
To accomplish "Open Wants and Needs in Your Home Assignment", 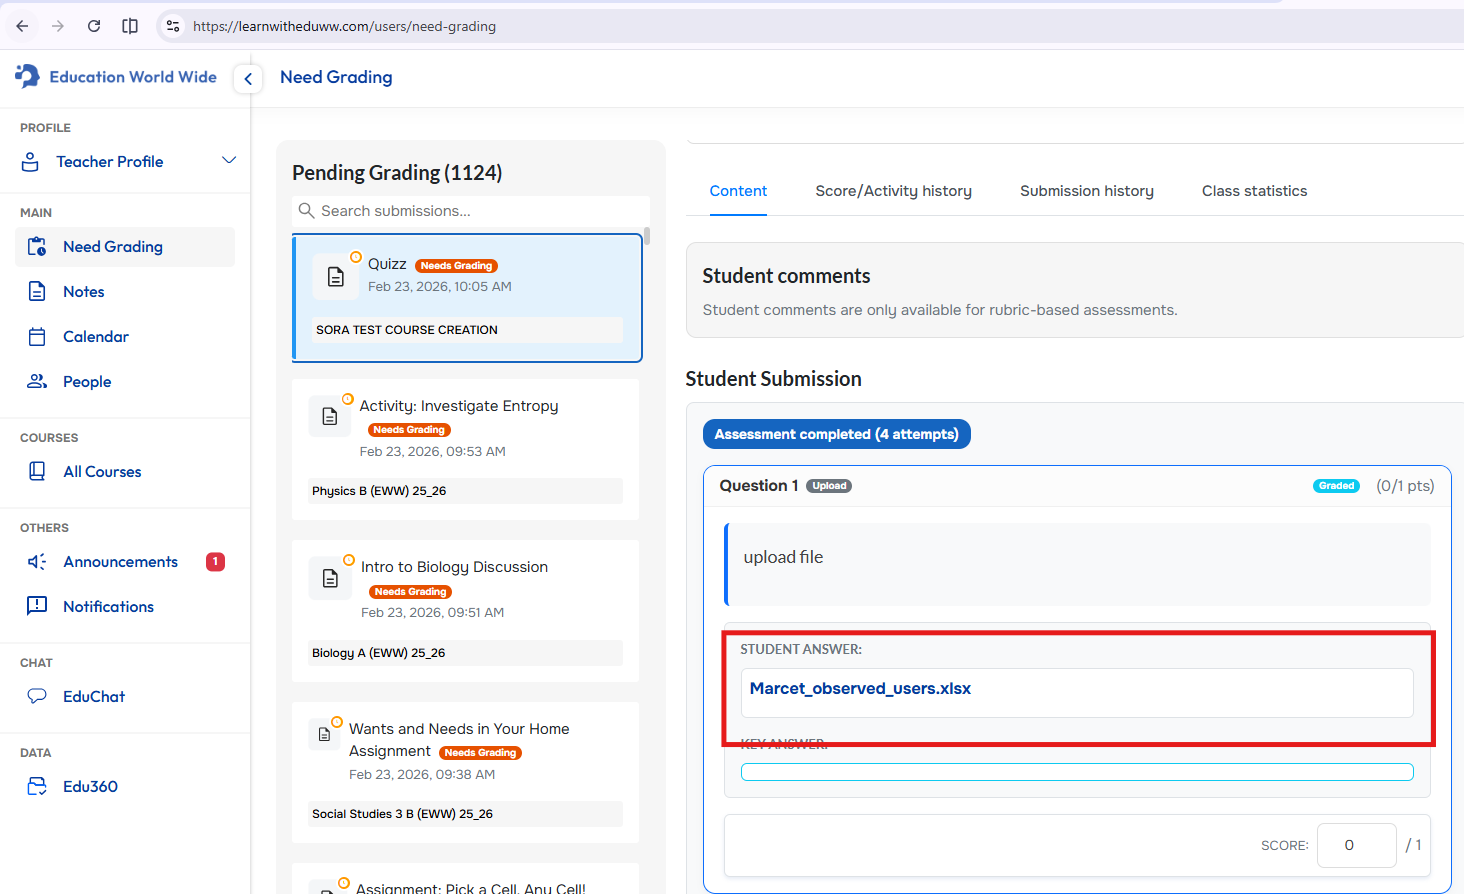I will [465, 772].
